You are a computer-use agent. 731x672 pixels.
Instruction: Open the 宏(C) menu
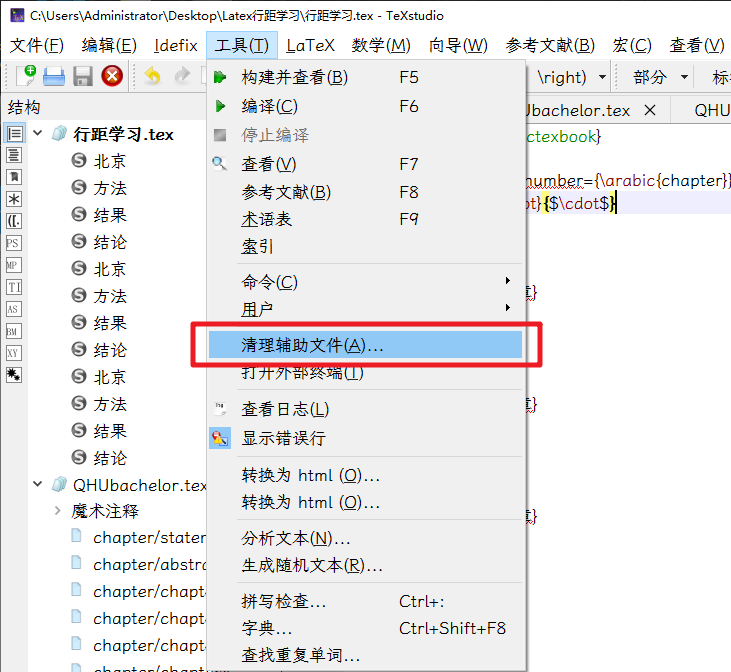[632, 45]
